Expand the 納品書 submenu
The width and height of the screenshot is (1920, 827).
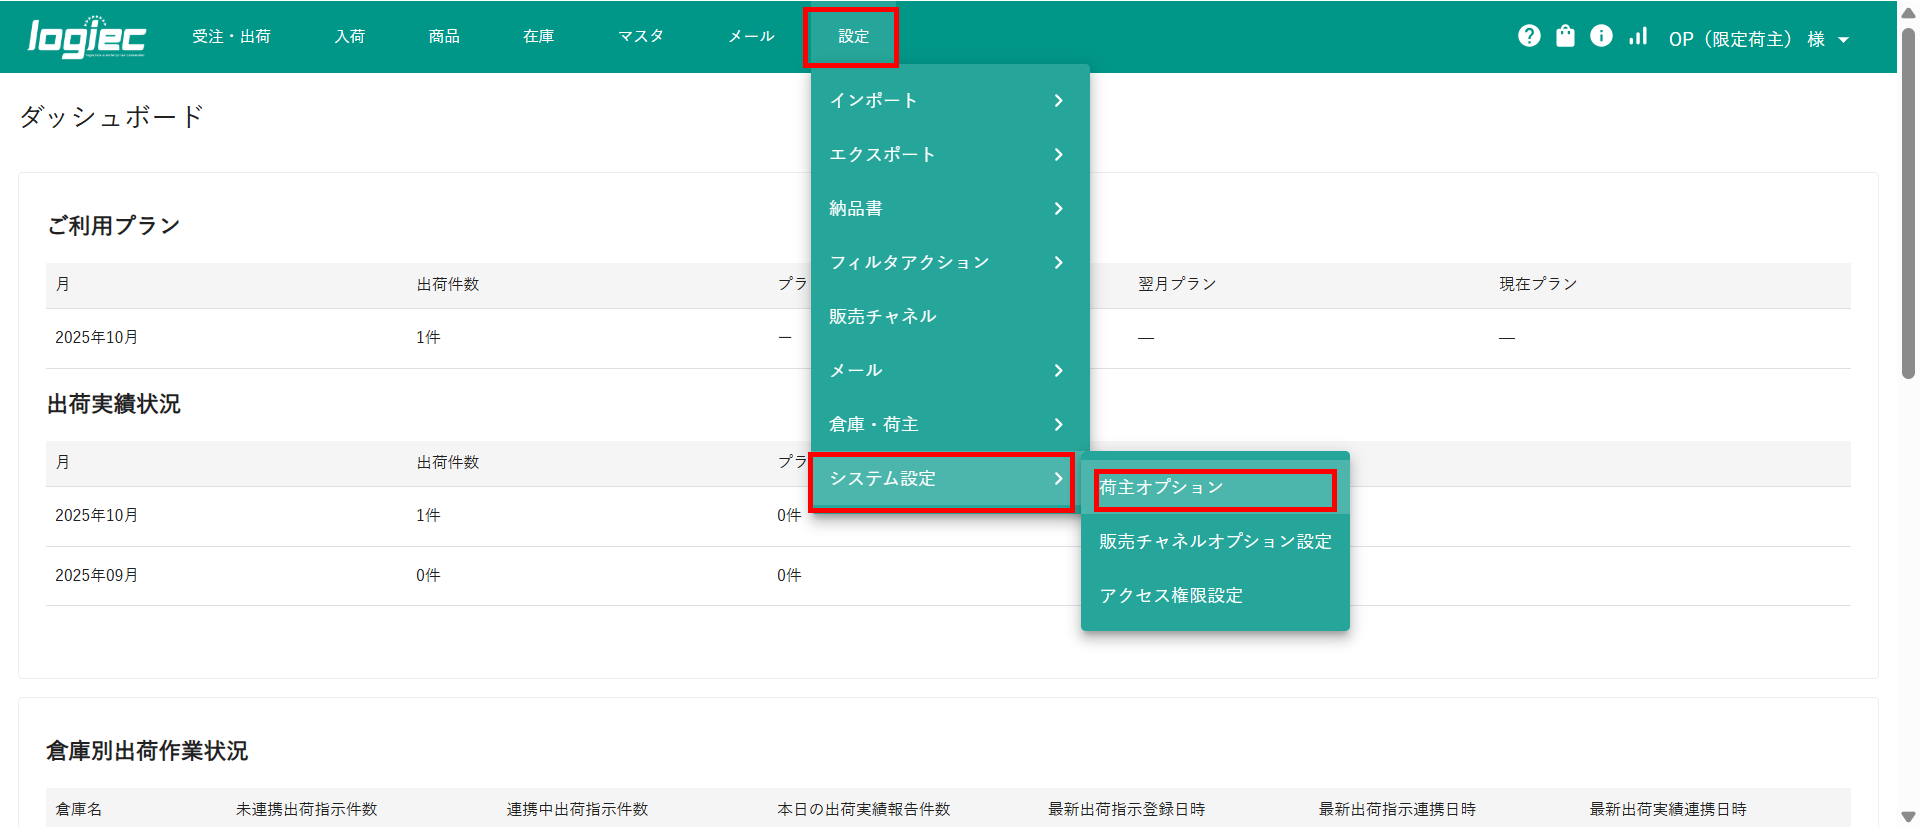click(947, 208)
